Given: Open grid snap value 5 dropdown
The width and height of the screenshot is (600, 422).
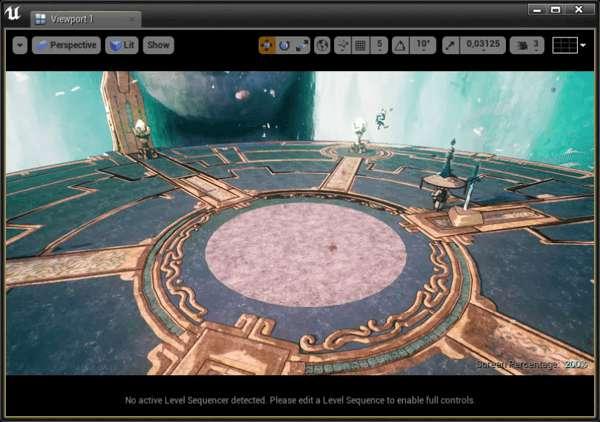Looking at the screenshot, I should pos(379,46).
